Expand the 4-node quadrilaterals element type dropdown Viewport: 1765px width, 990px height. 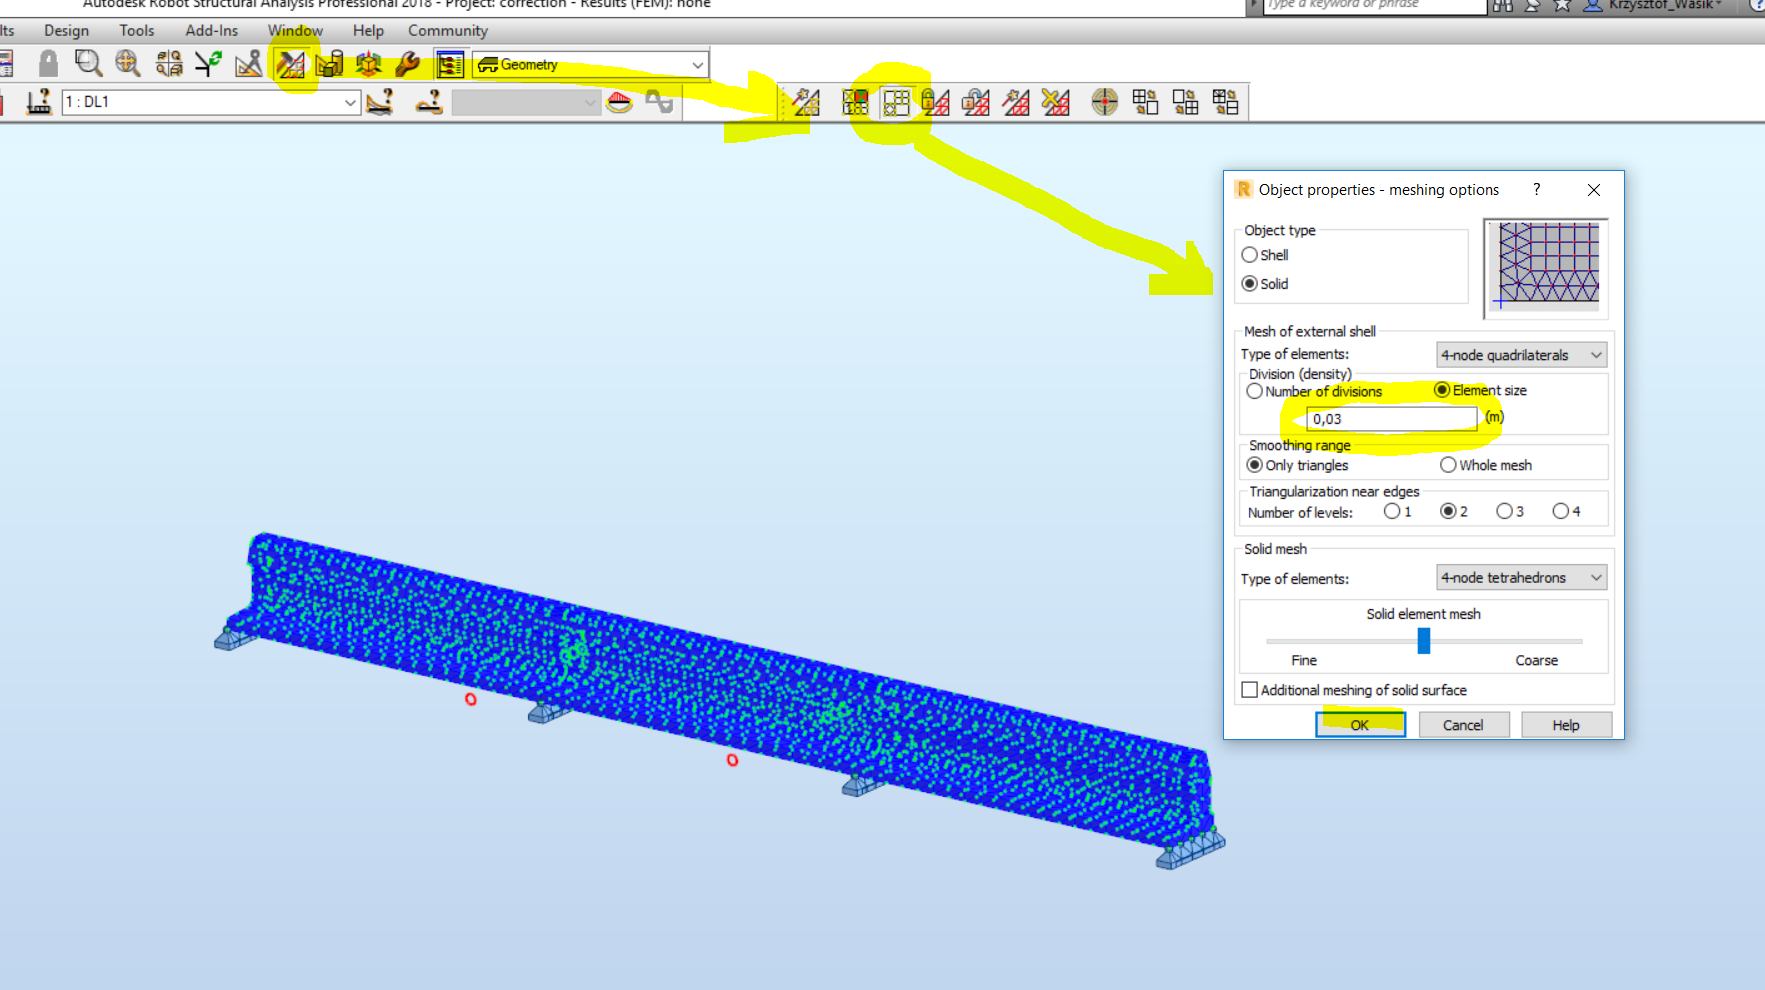(1522, 355)
